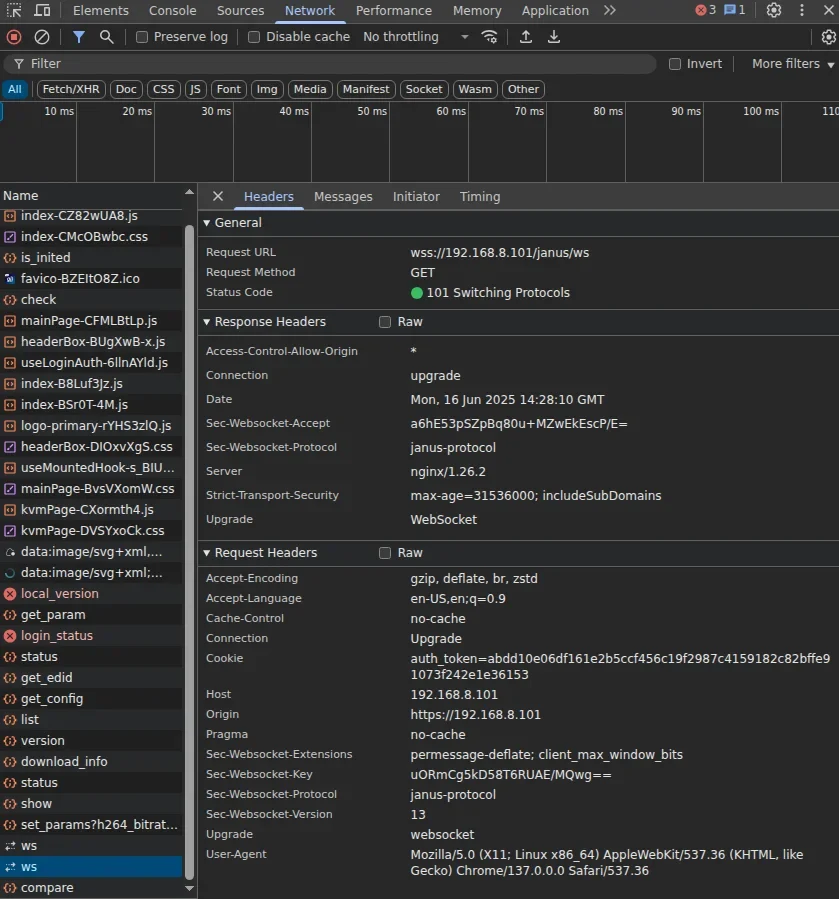Image resolution: width=839 pixels, height=899 pixels.
Task: Show All request types
Action: point(15,89)
